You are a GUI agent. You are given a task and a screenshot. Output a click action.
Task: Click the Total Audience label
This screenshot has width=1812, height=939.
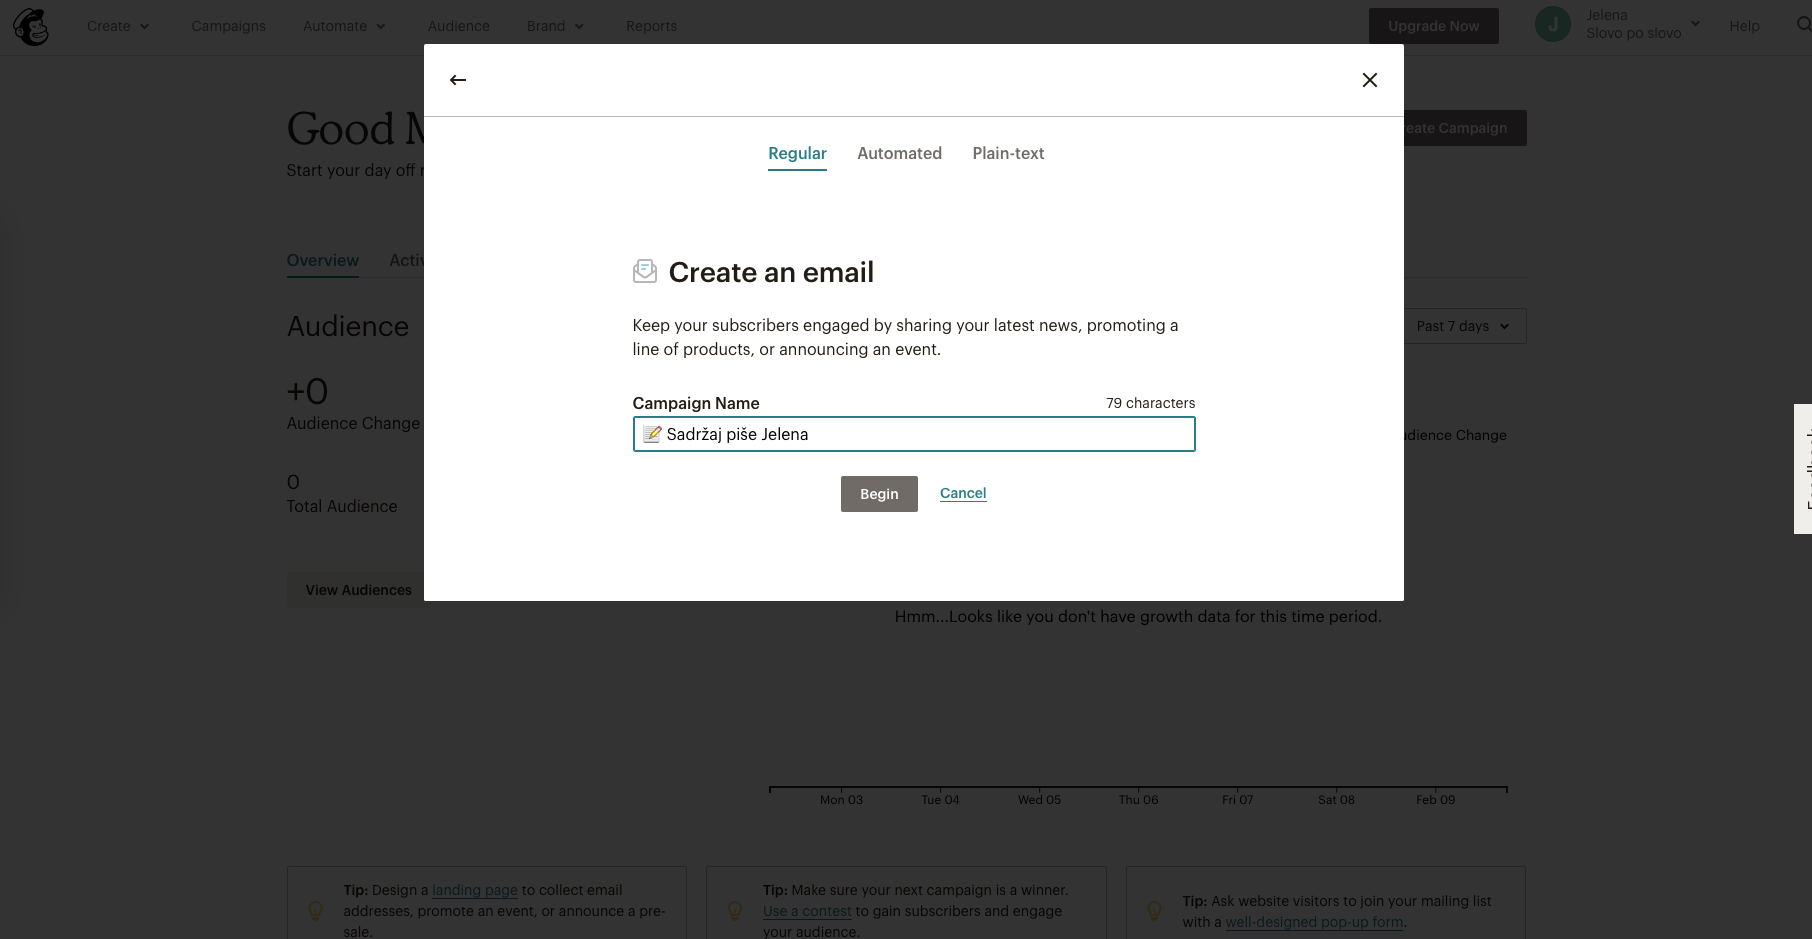(x=342, y=506)
